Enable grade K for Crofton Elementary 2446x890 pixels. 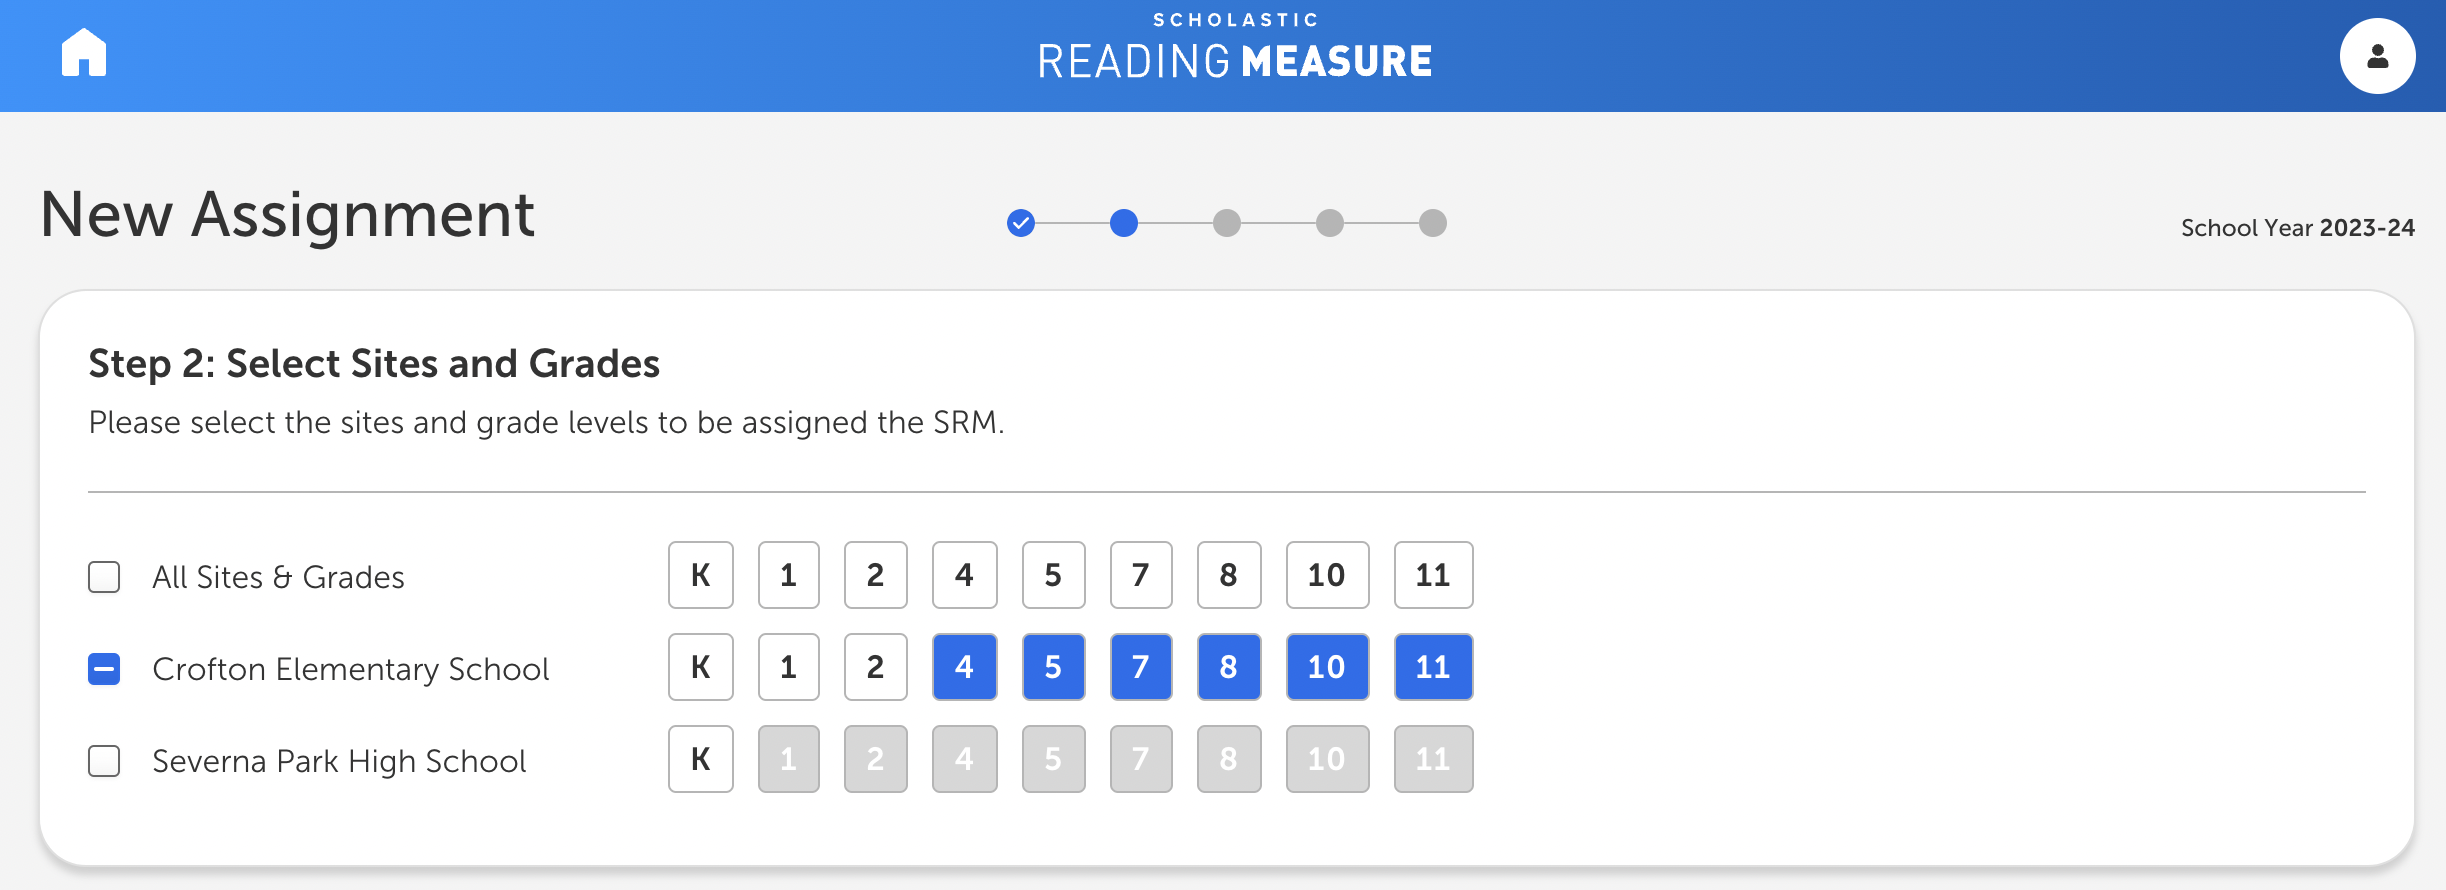click(701, 667)
